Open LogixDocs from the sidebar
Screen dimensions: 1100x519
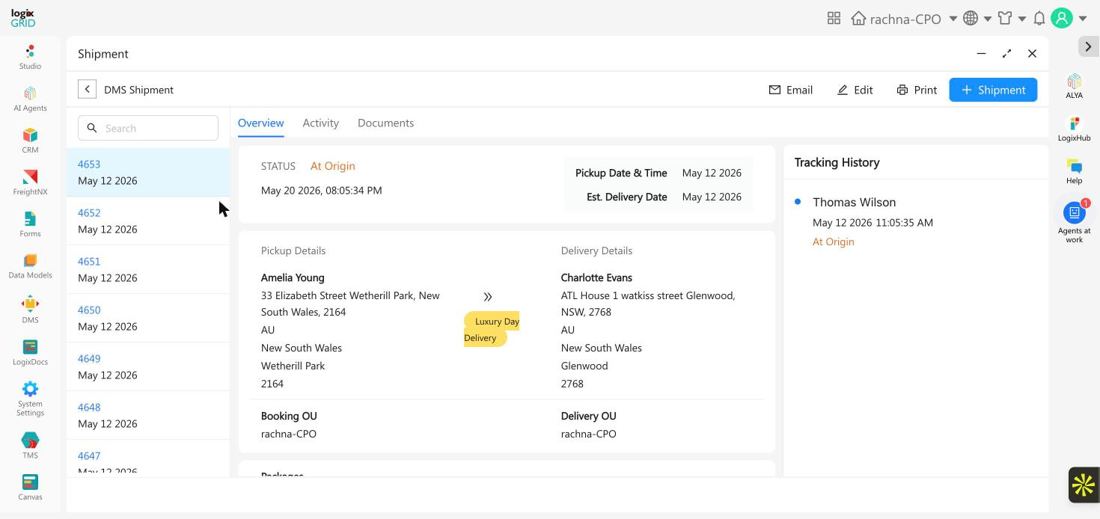click(29, 353)
